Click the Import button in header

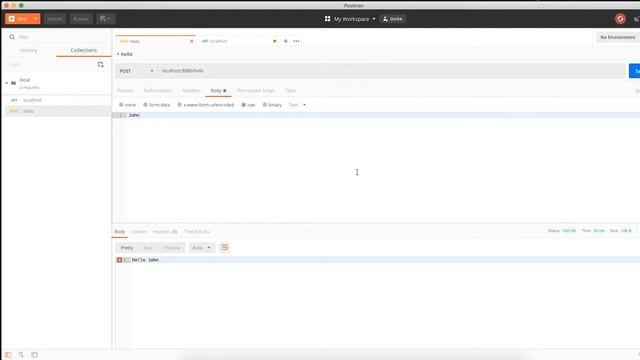pos(55,19)
